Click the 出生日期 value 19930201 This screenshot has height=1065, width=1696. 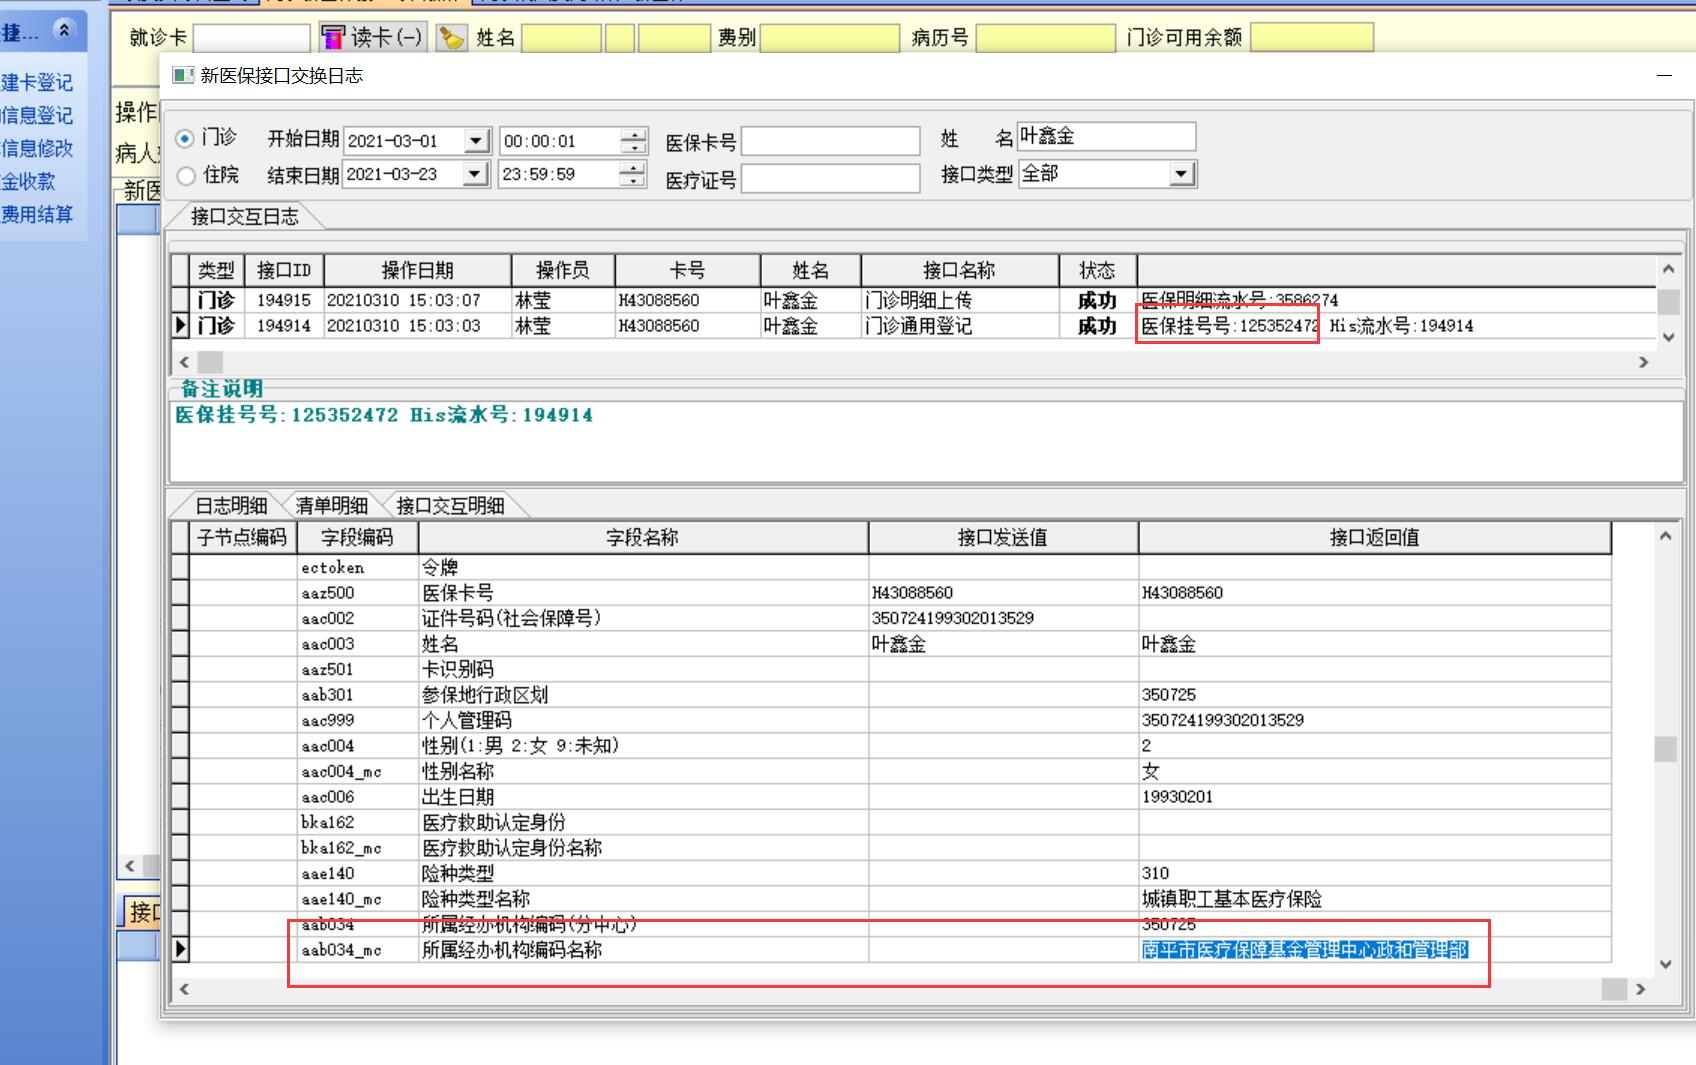(1178, 797)
